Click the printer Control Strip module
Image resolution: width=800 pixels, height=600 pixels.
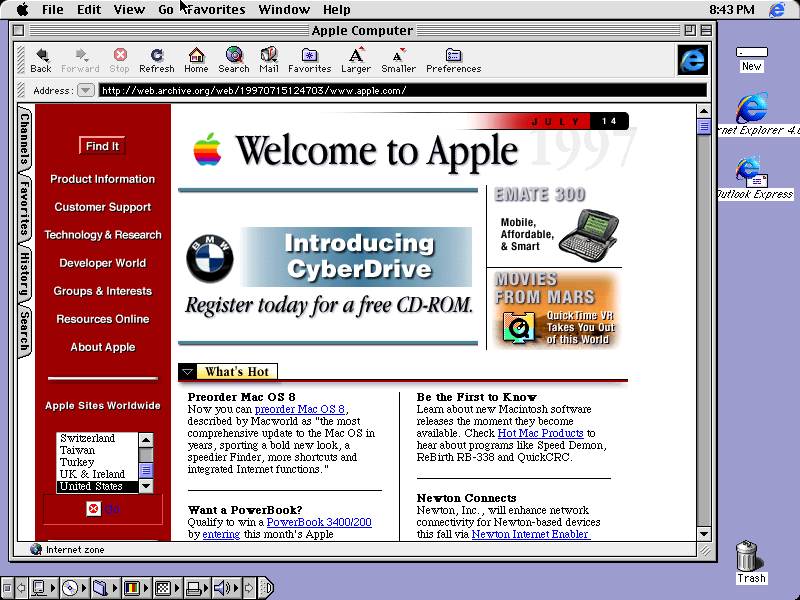click(x=196, y=588)
